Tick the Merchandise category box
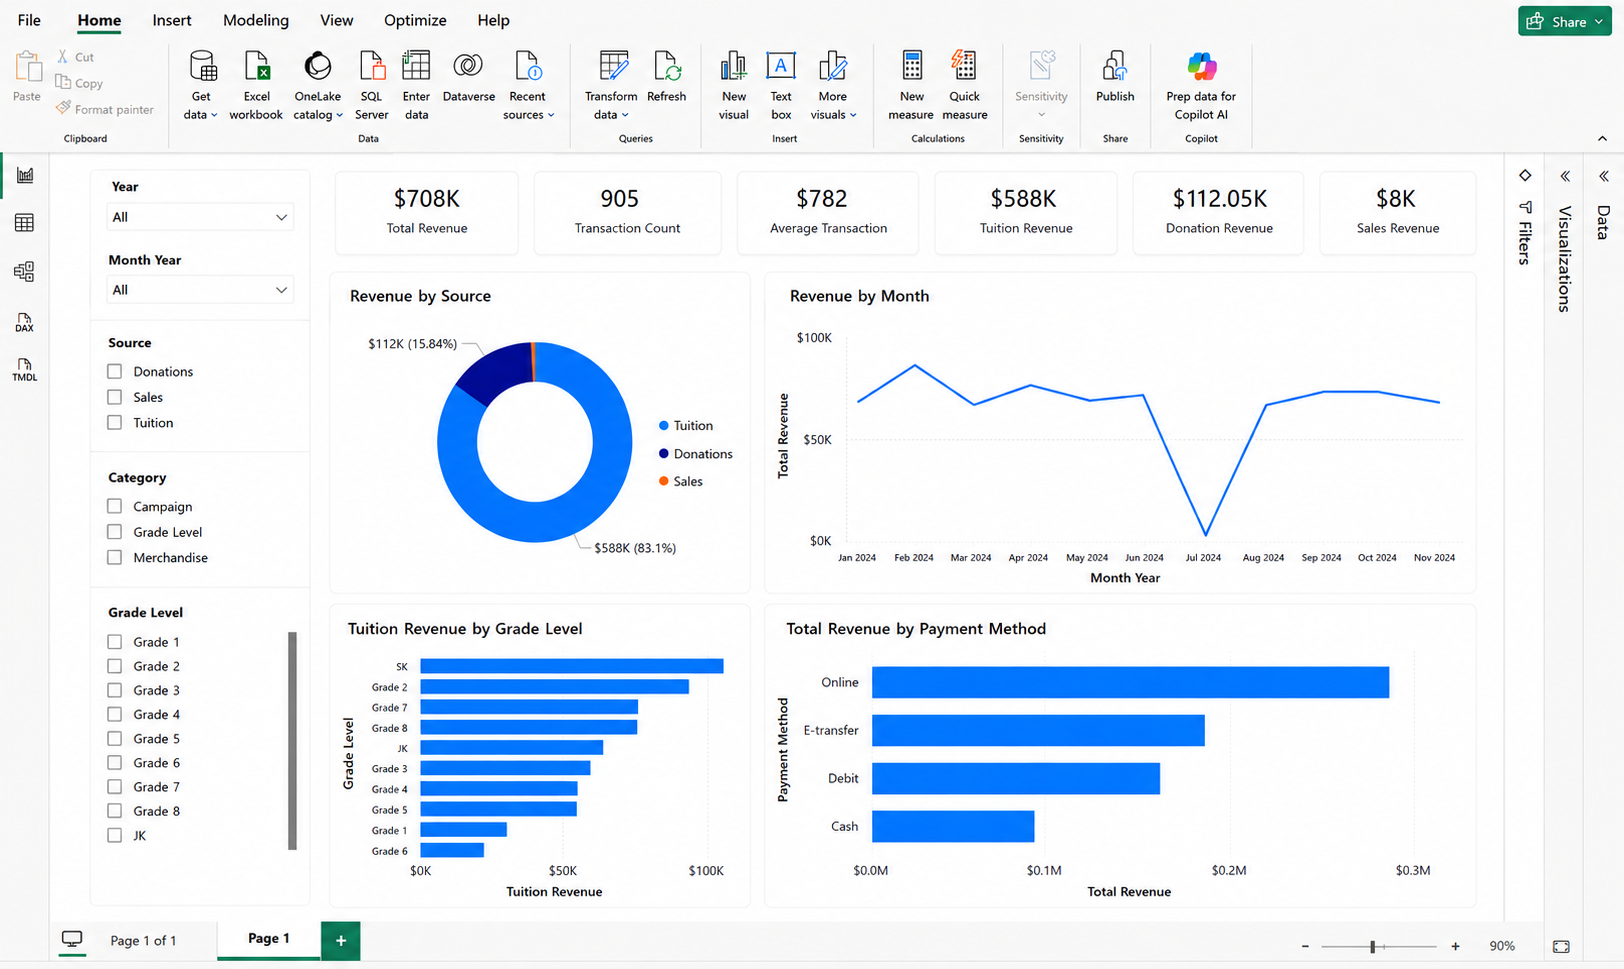The height and width of the screenshot is (969, 1624). click(x=115, y=557)
